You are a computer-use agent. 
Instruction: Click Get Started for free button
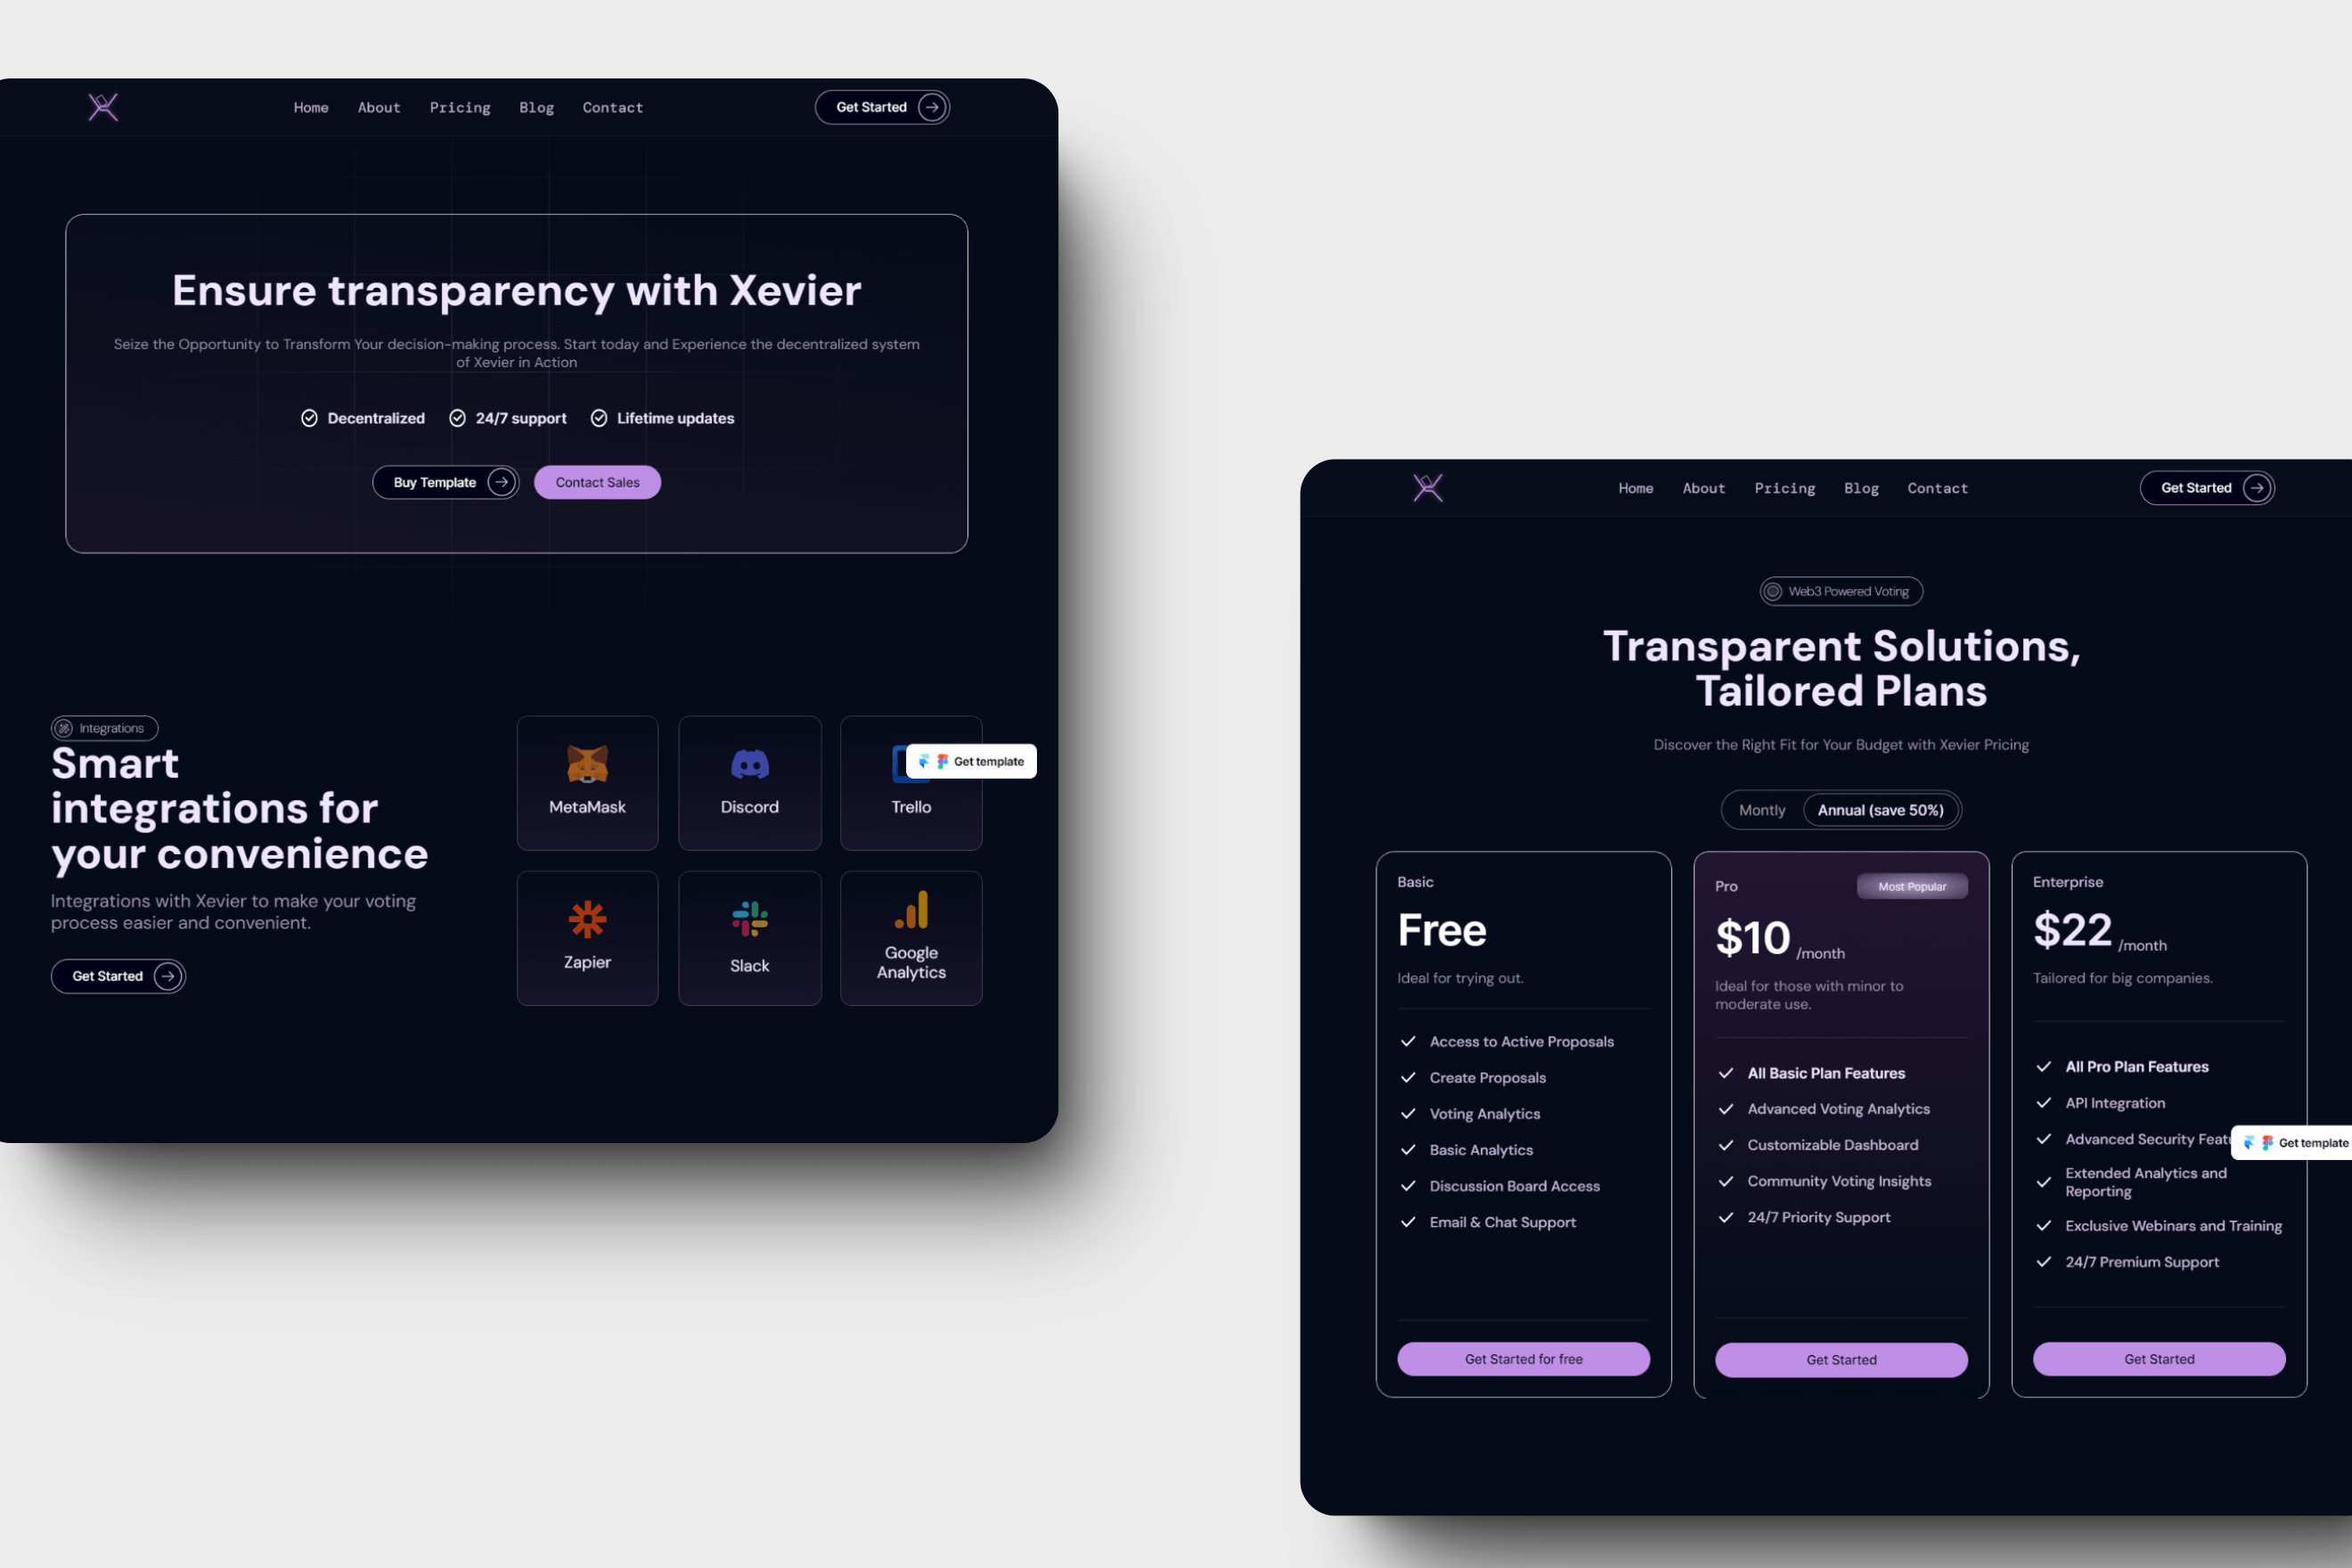coord(1521,1358)
